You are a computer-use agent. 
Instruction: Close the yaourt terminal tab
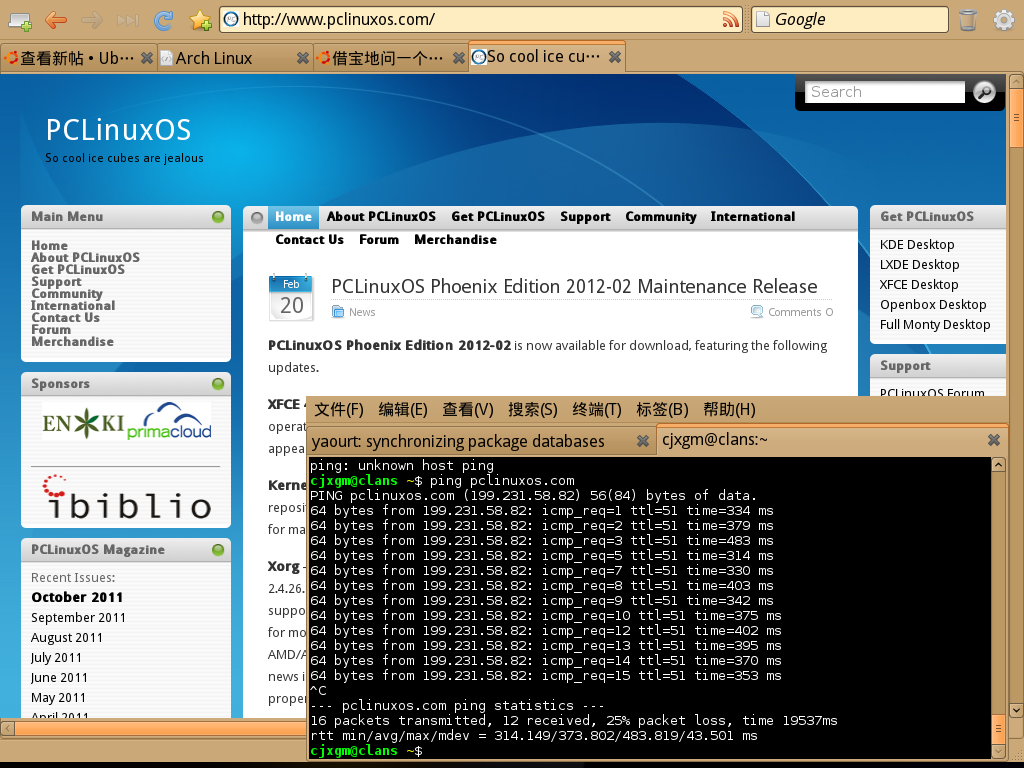[643, 441]
